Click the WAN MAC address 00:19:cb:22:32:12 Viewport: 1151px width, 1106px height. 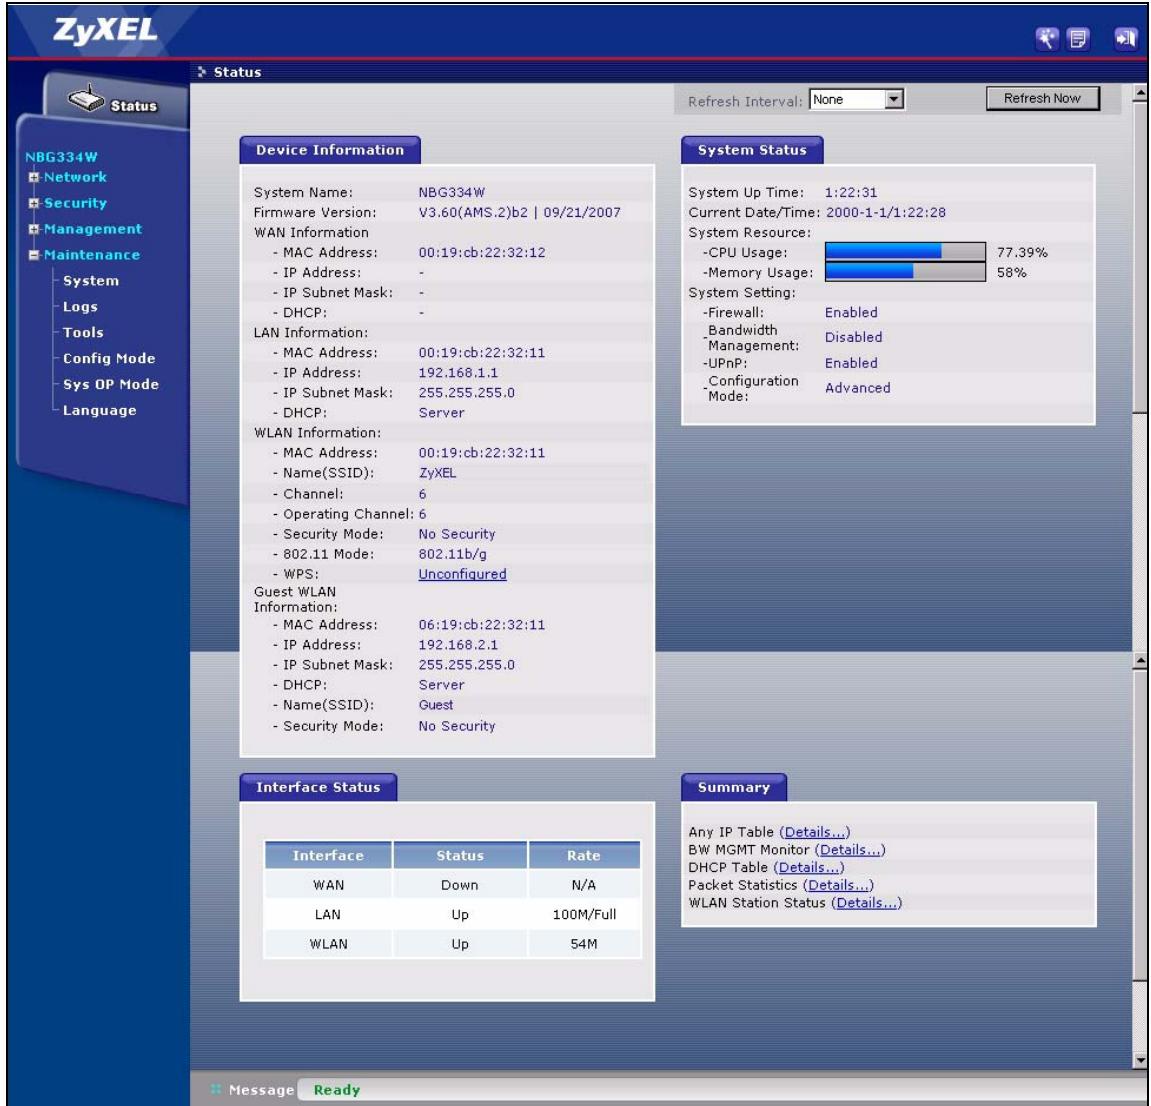[482, 252]
